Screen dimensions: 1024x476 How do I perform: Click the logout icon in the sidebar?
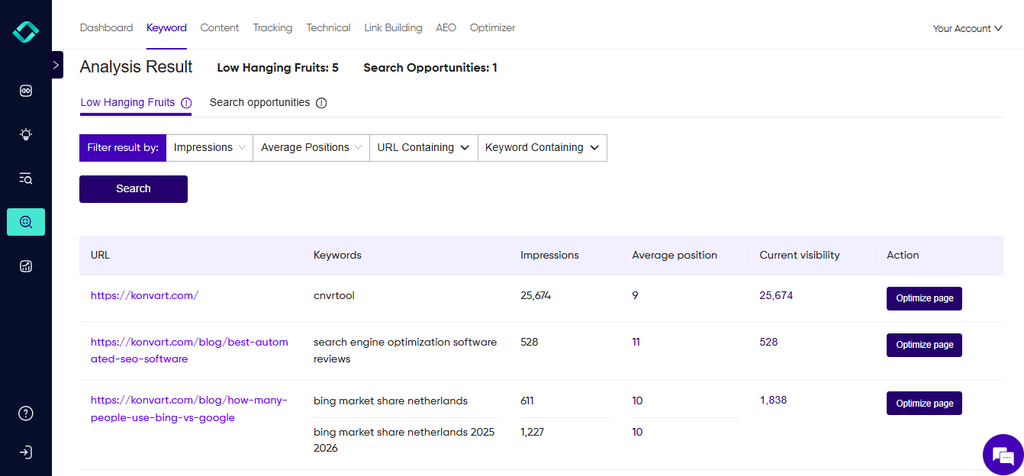click(x=25, y=452)
